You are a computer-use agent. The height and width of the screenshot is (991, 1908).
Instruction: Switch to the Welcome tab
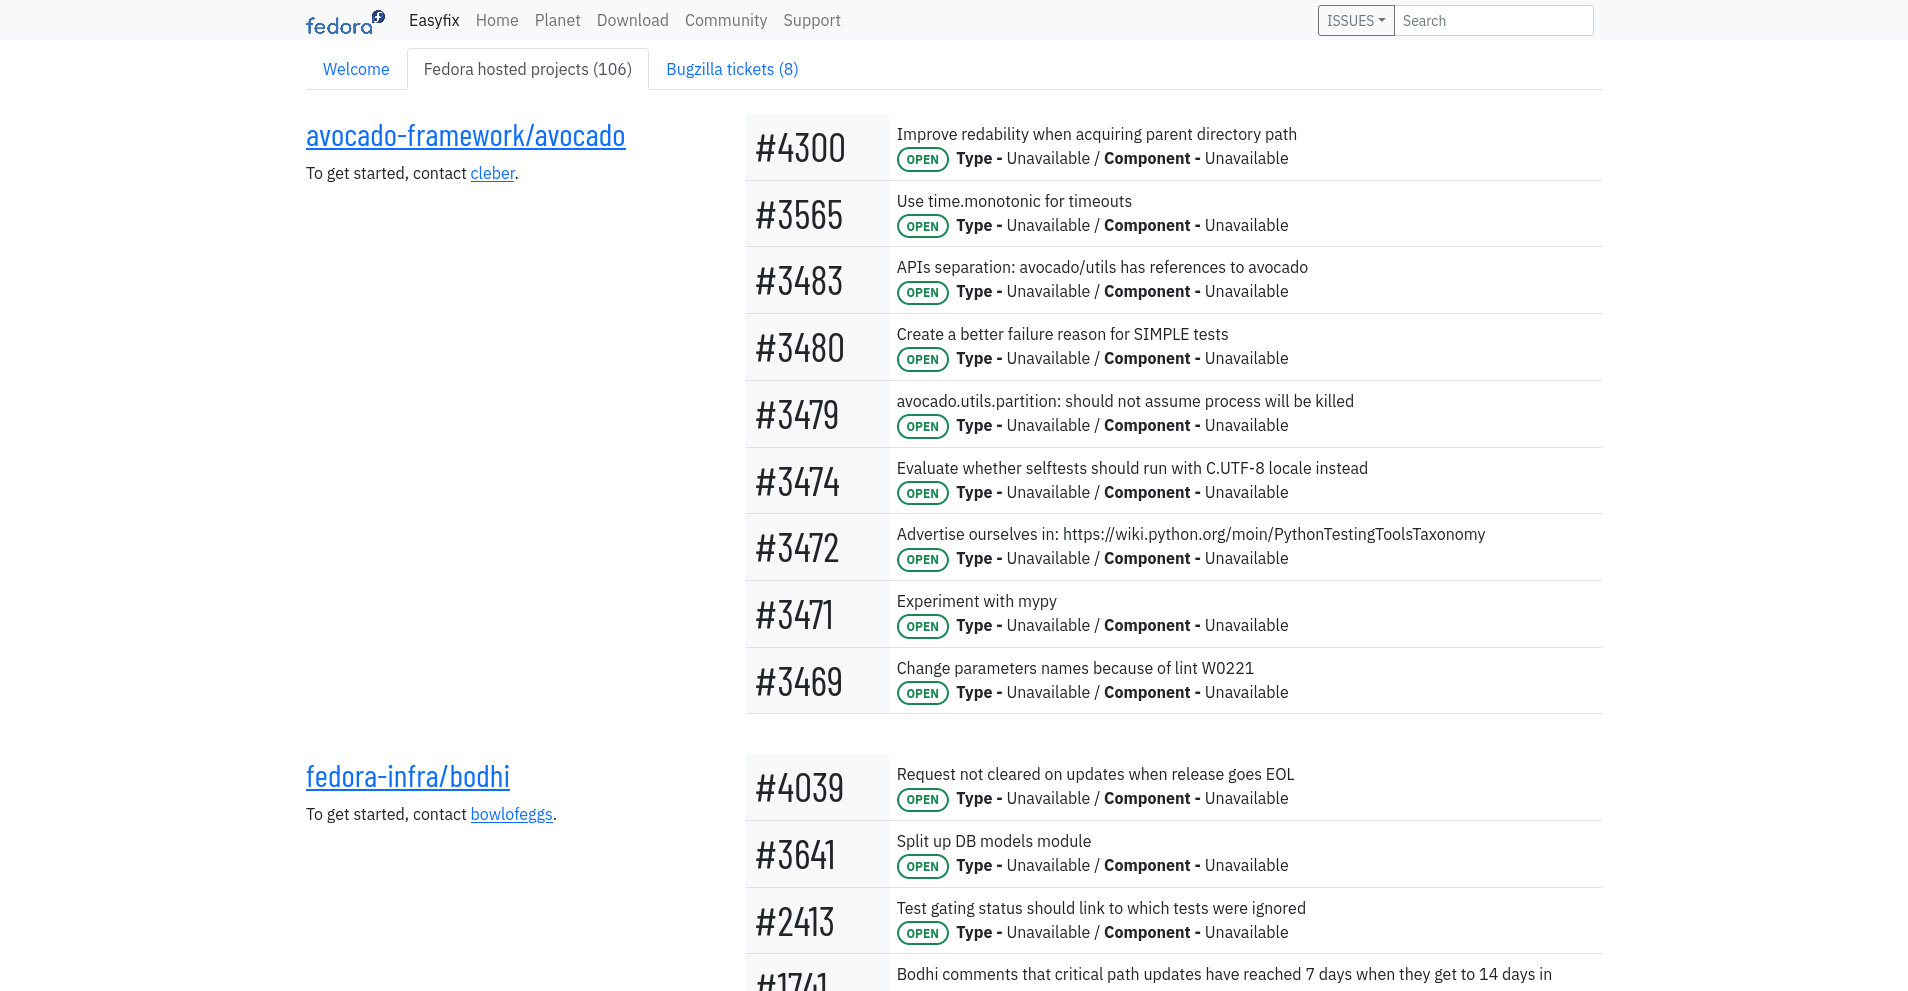pos(356,69)
